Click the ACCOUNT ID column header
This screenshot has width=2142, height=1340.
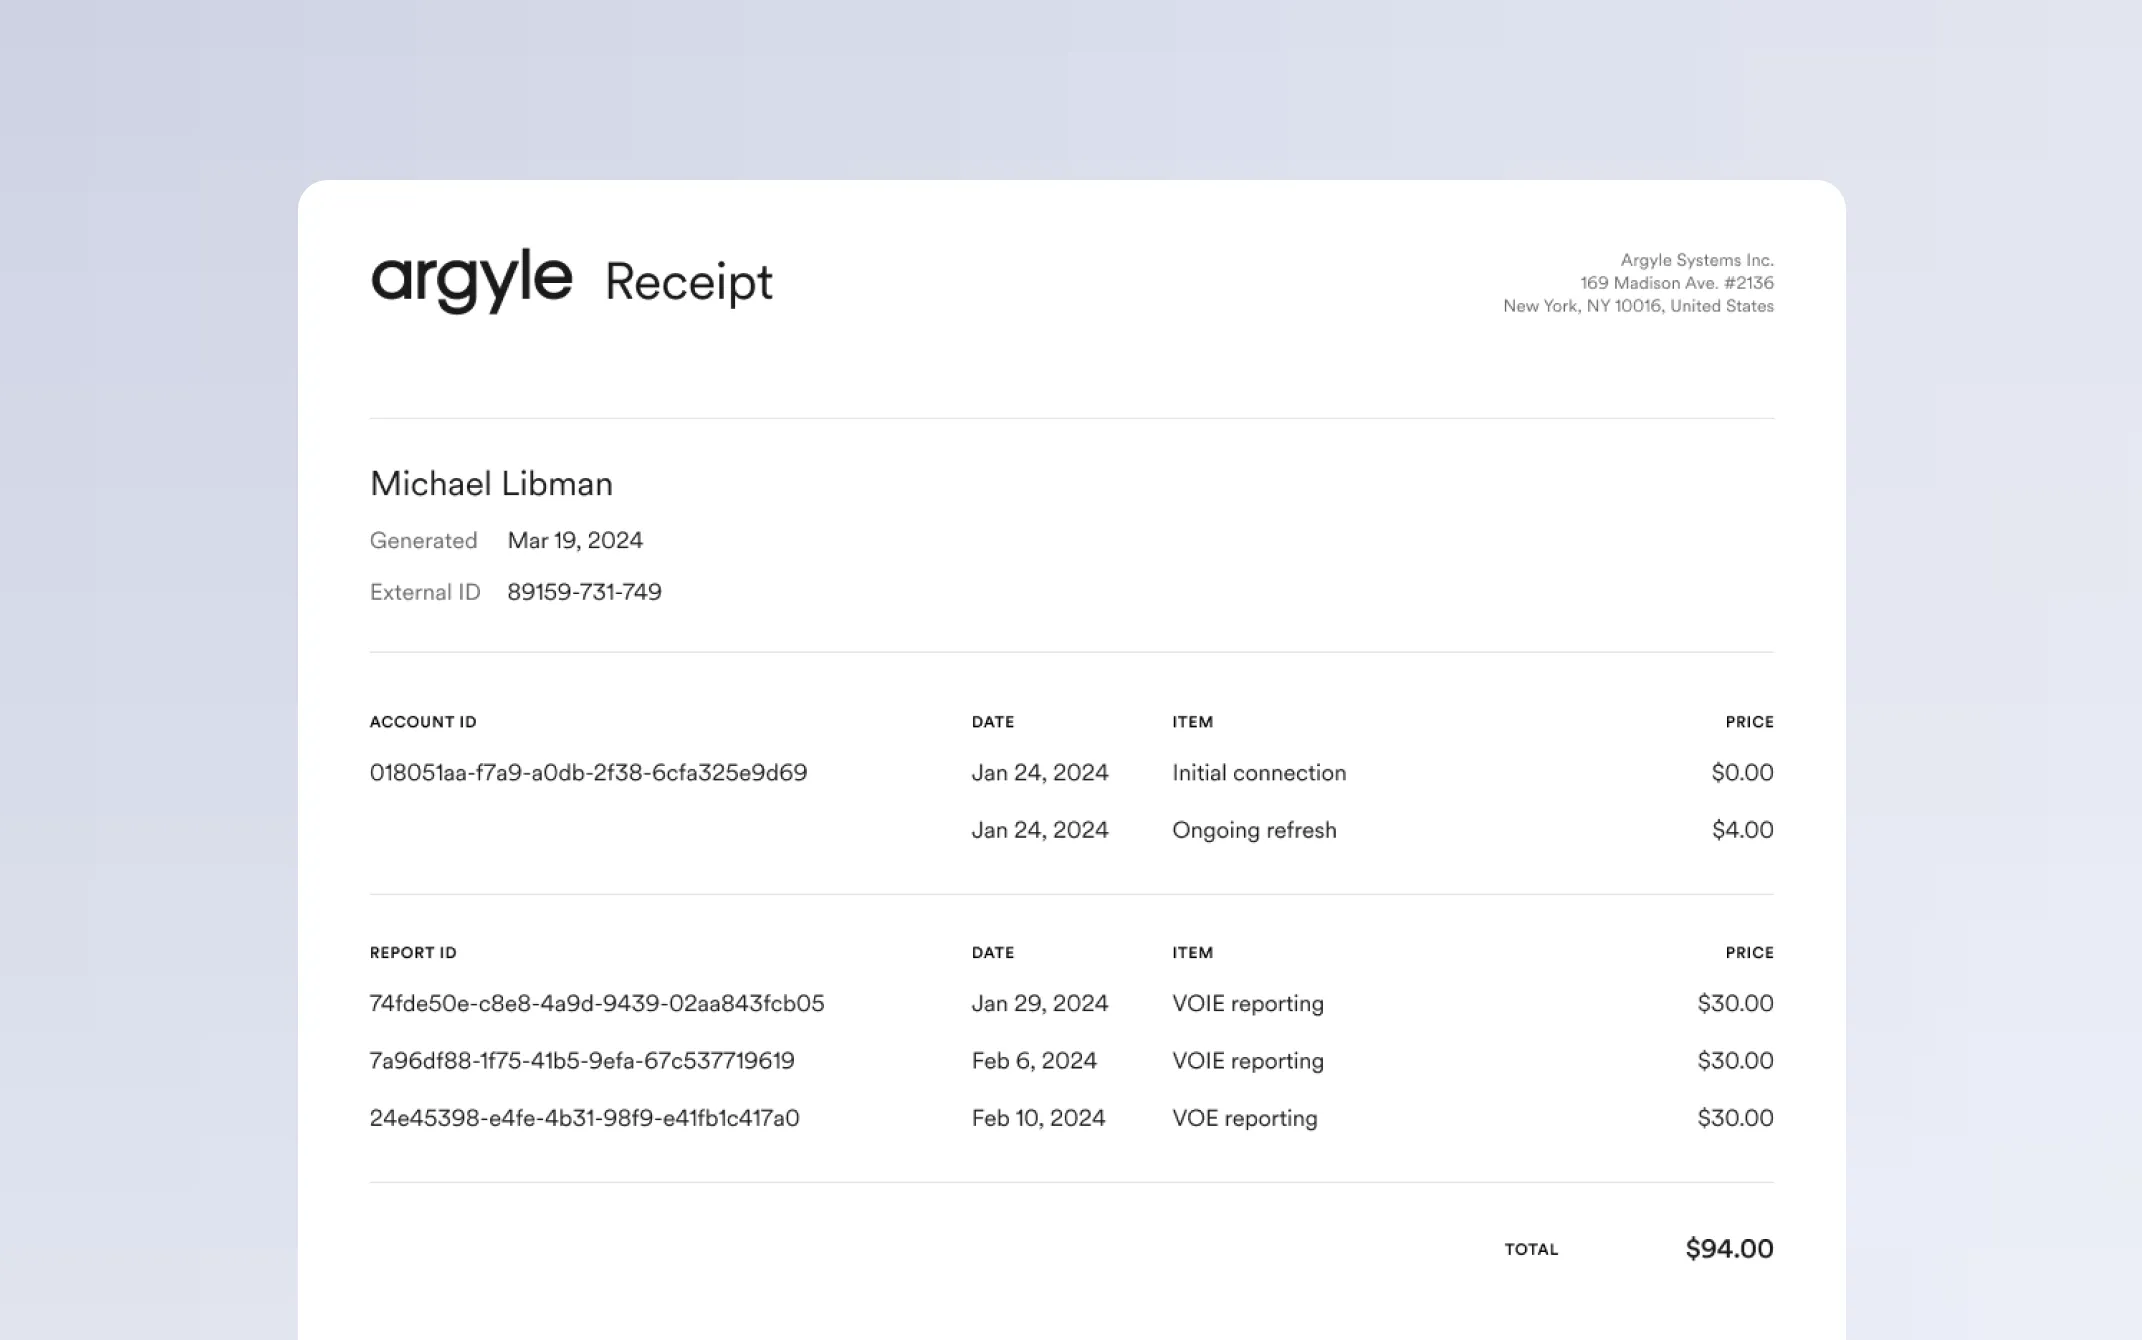coord(423,722)
